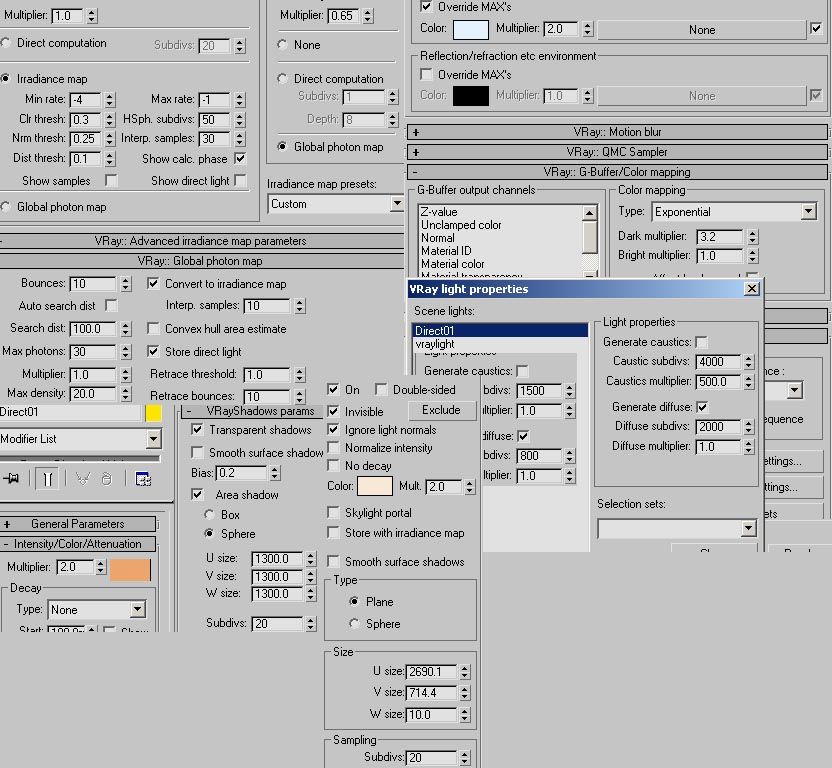Screen dimensions: 832x768
Task: Select the Irradiance map radio button
Action: click(5, 79)
